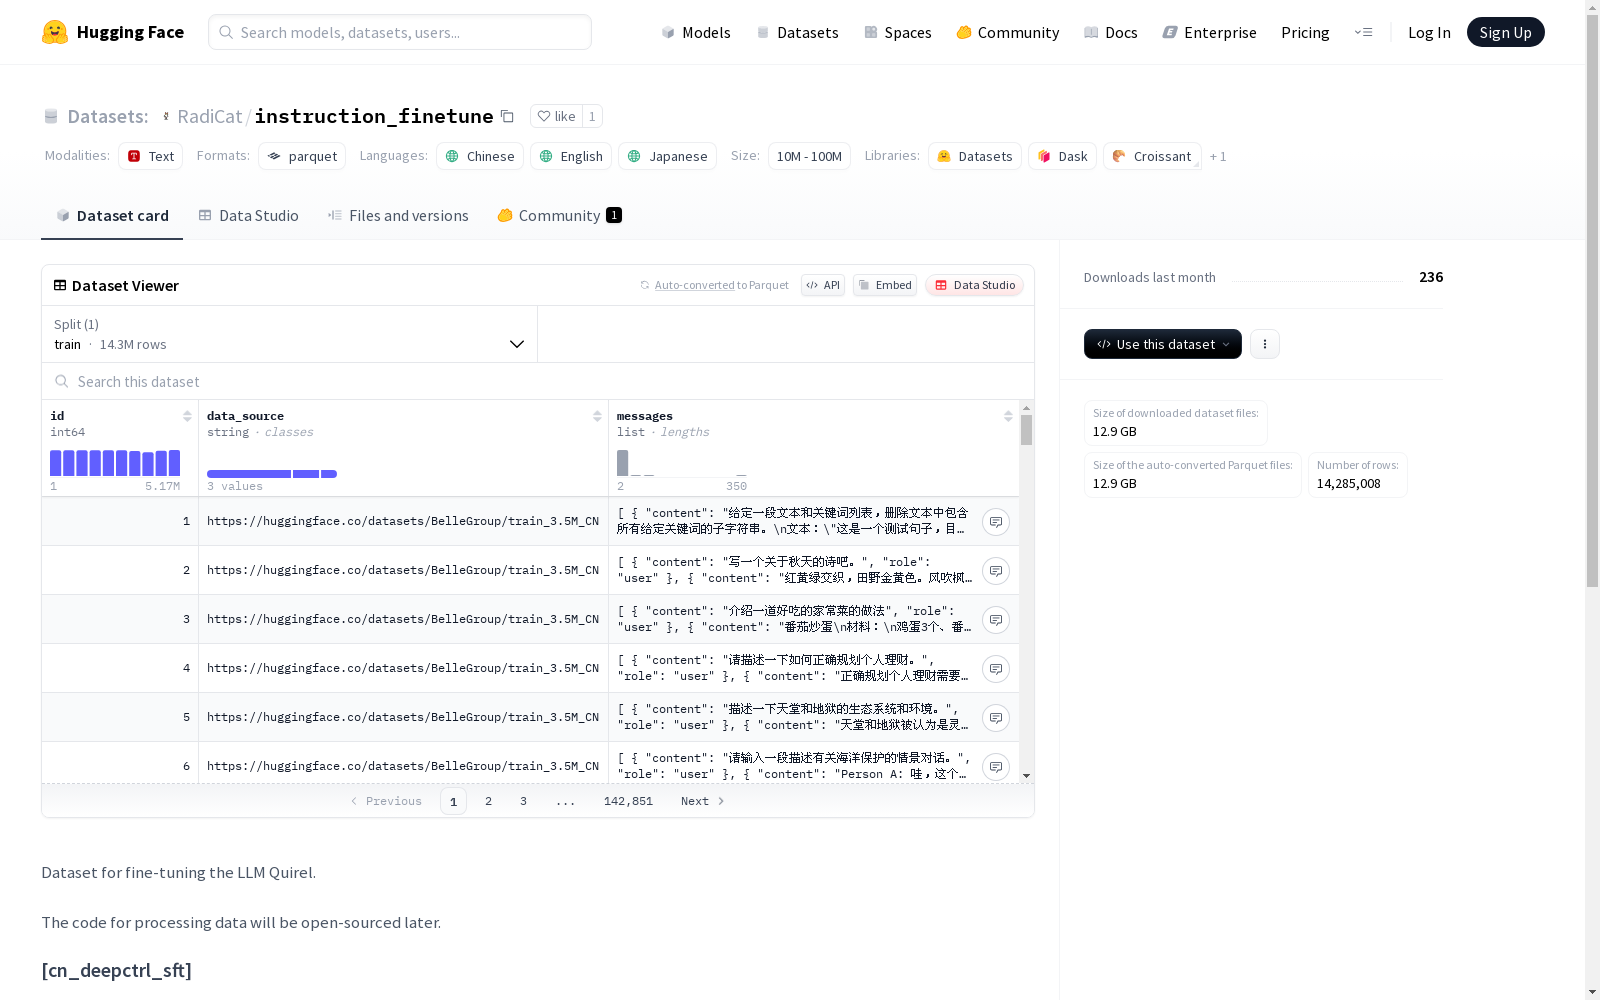The image size is (1600, 1000).
Task: Jump to last page 142,851
Action: (628, 801)
